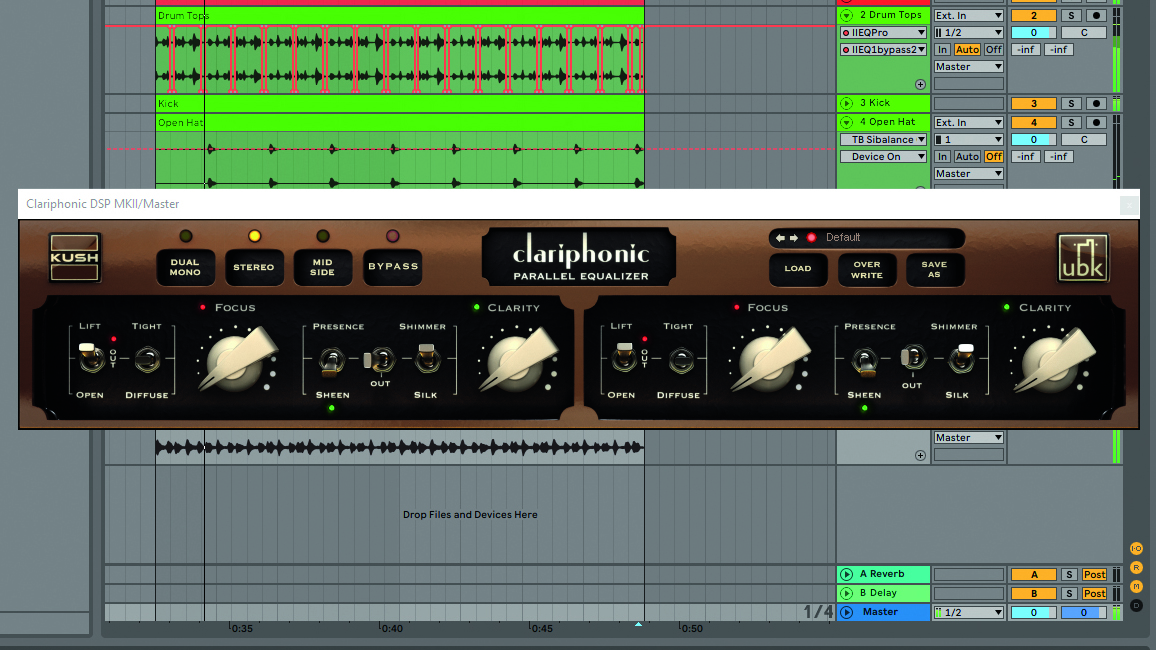
Task: Click the red dot beside the Default preset
Action: pyautogui.click(x=811, y=237)
